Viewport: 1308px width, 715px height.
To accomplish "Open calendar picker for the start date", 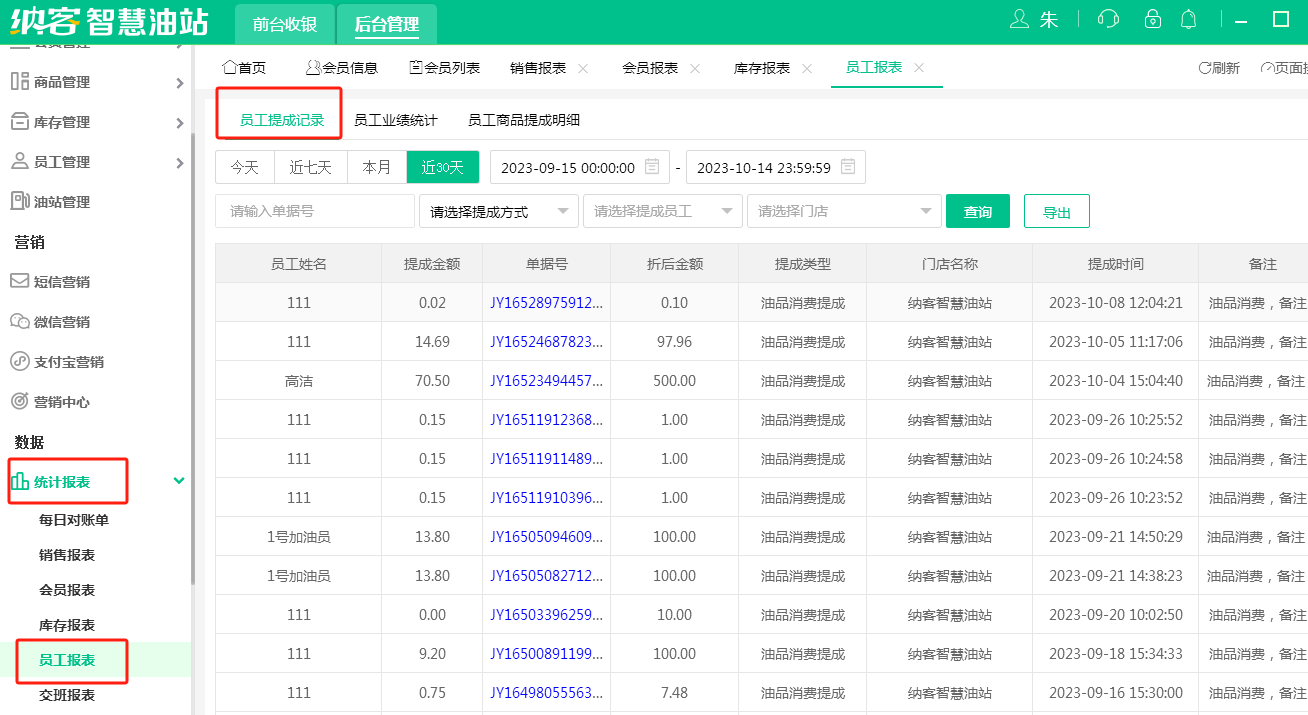I will click(x=652, y=167).
